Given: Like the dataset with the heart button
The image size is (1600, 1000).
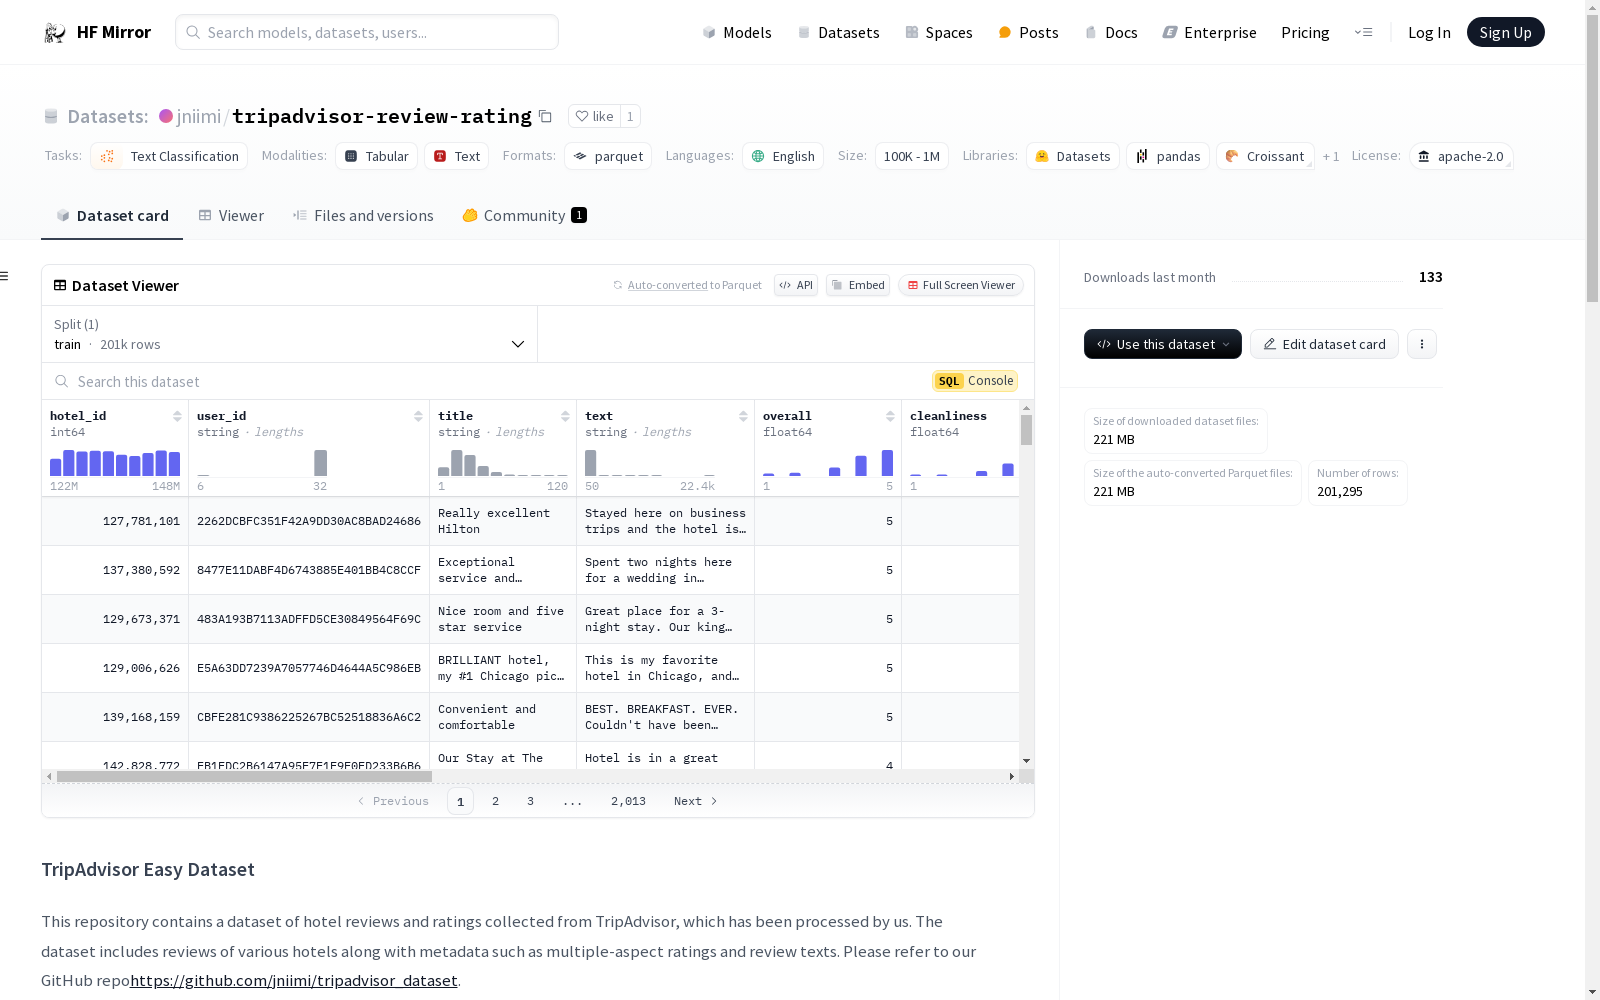Looking at the screenshot, I should [x=594, y=116].
